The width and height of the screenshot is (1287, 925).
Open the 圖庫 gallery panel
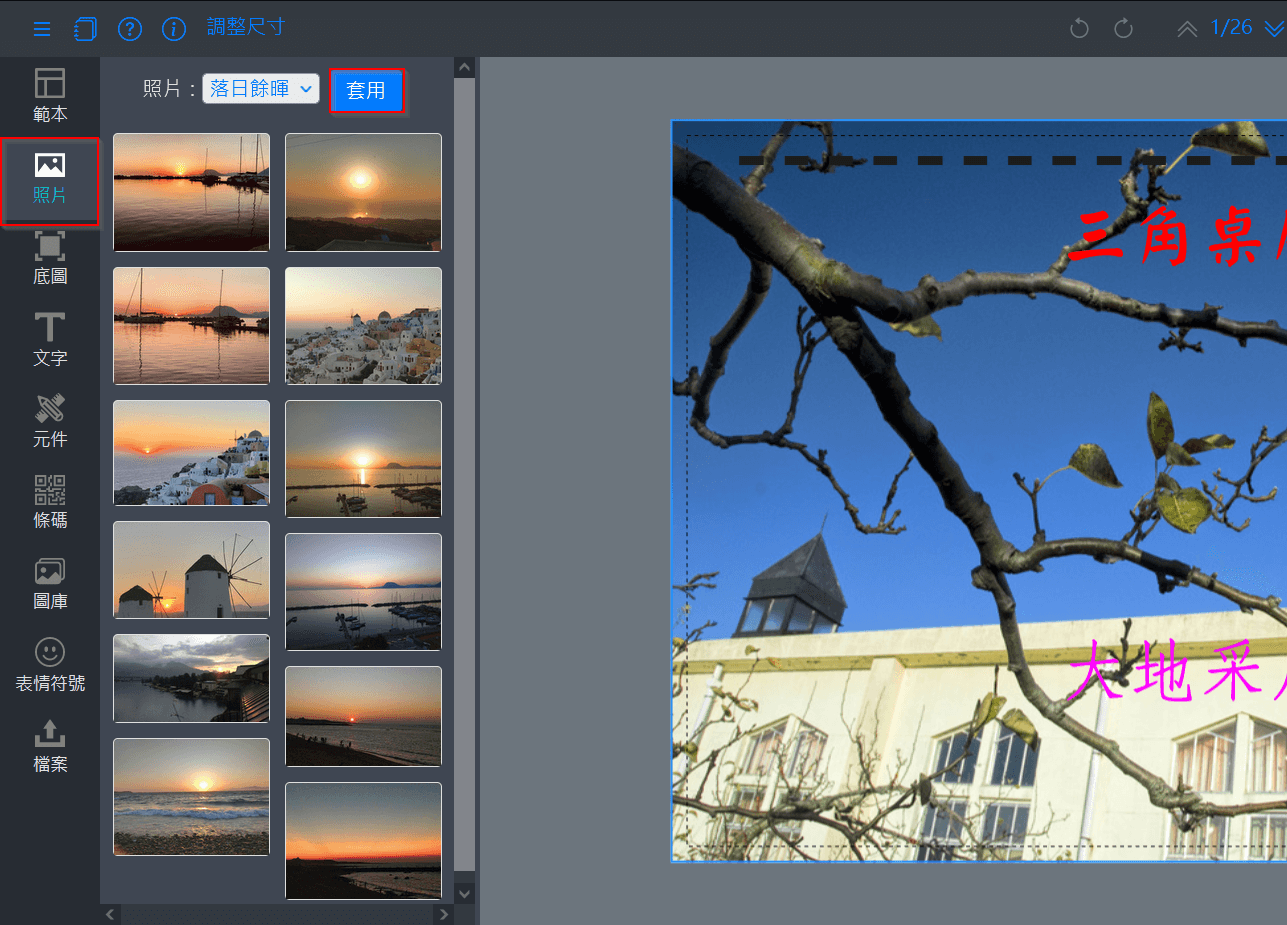pos(50,583)
